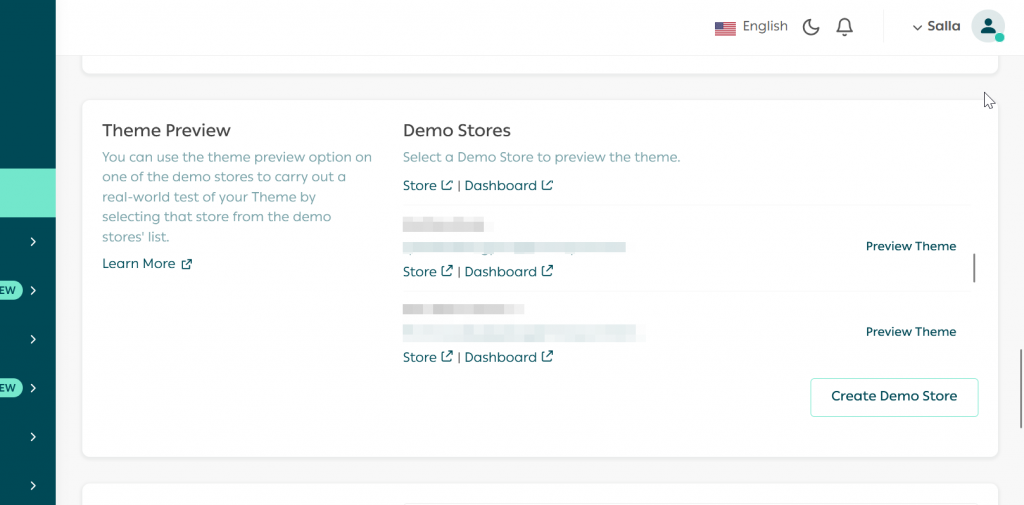Image resolution: width=1024 pixels, height=505 pixels.
Task: Click the upper Preview Theme link
Action: [910, 246]
